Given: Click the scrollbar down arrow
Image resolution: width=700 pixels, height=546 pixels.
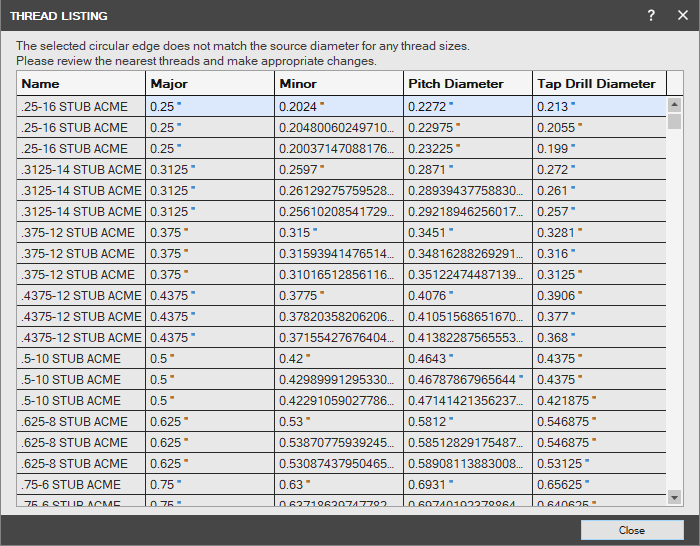Looking at the screenshot, I should pyautogui.click(x=674, y=497).
